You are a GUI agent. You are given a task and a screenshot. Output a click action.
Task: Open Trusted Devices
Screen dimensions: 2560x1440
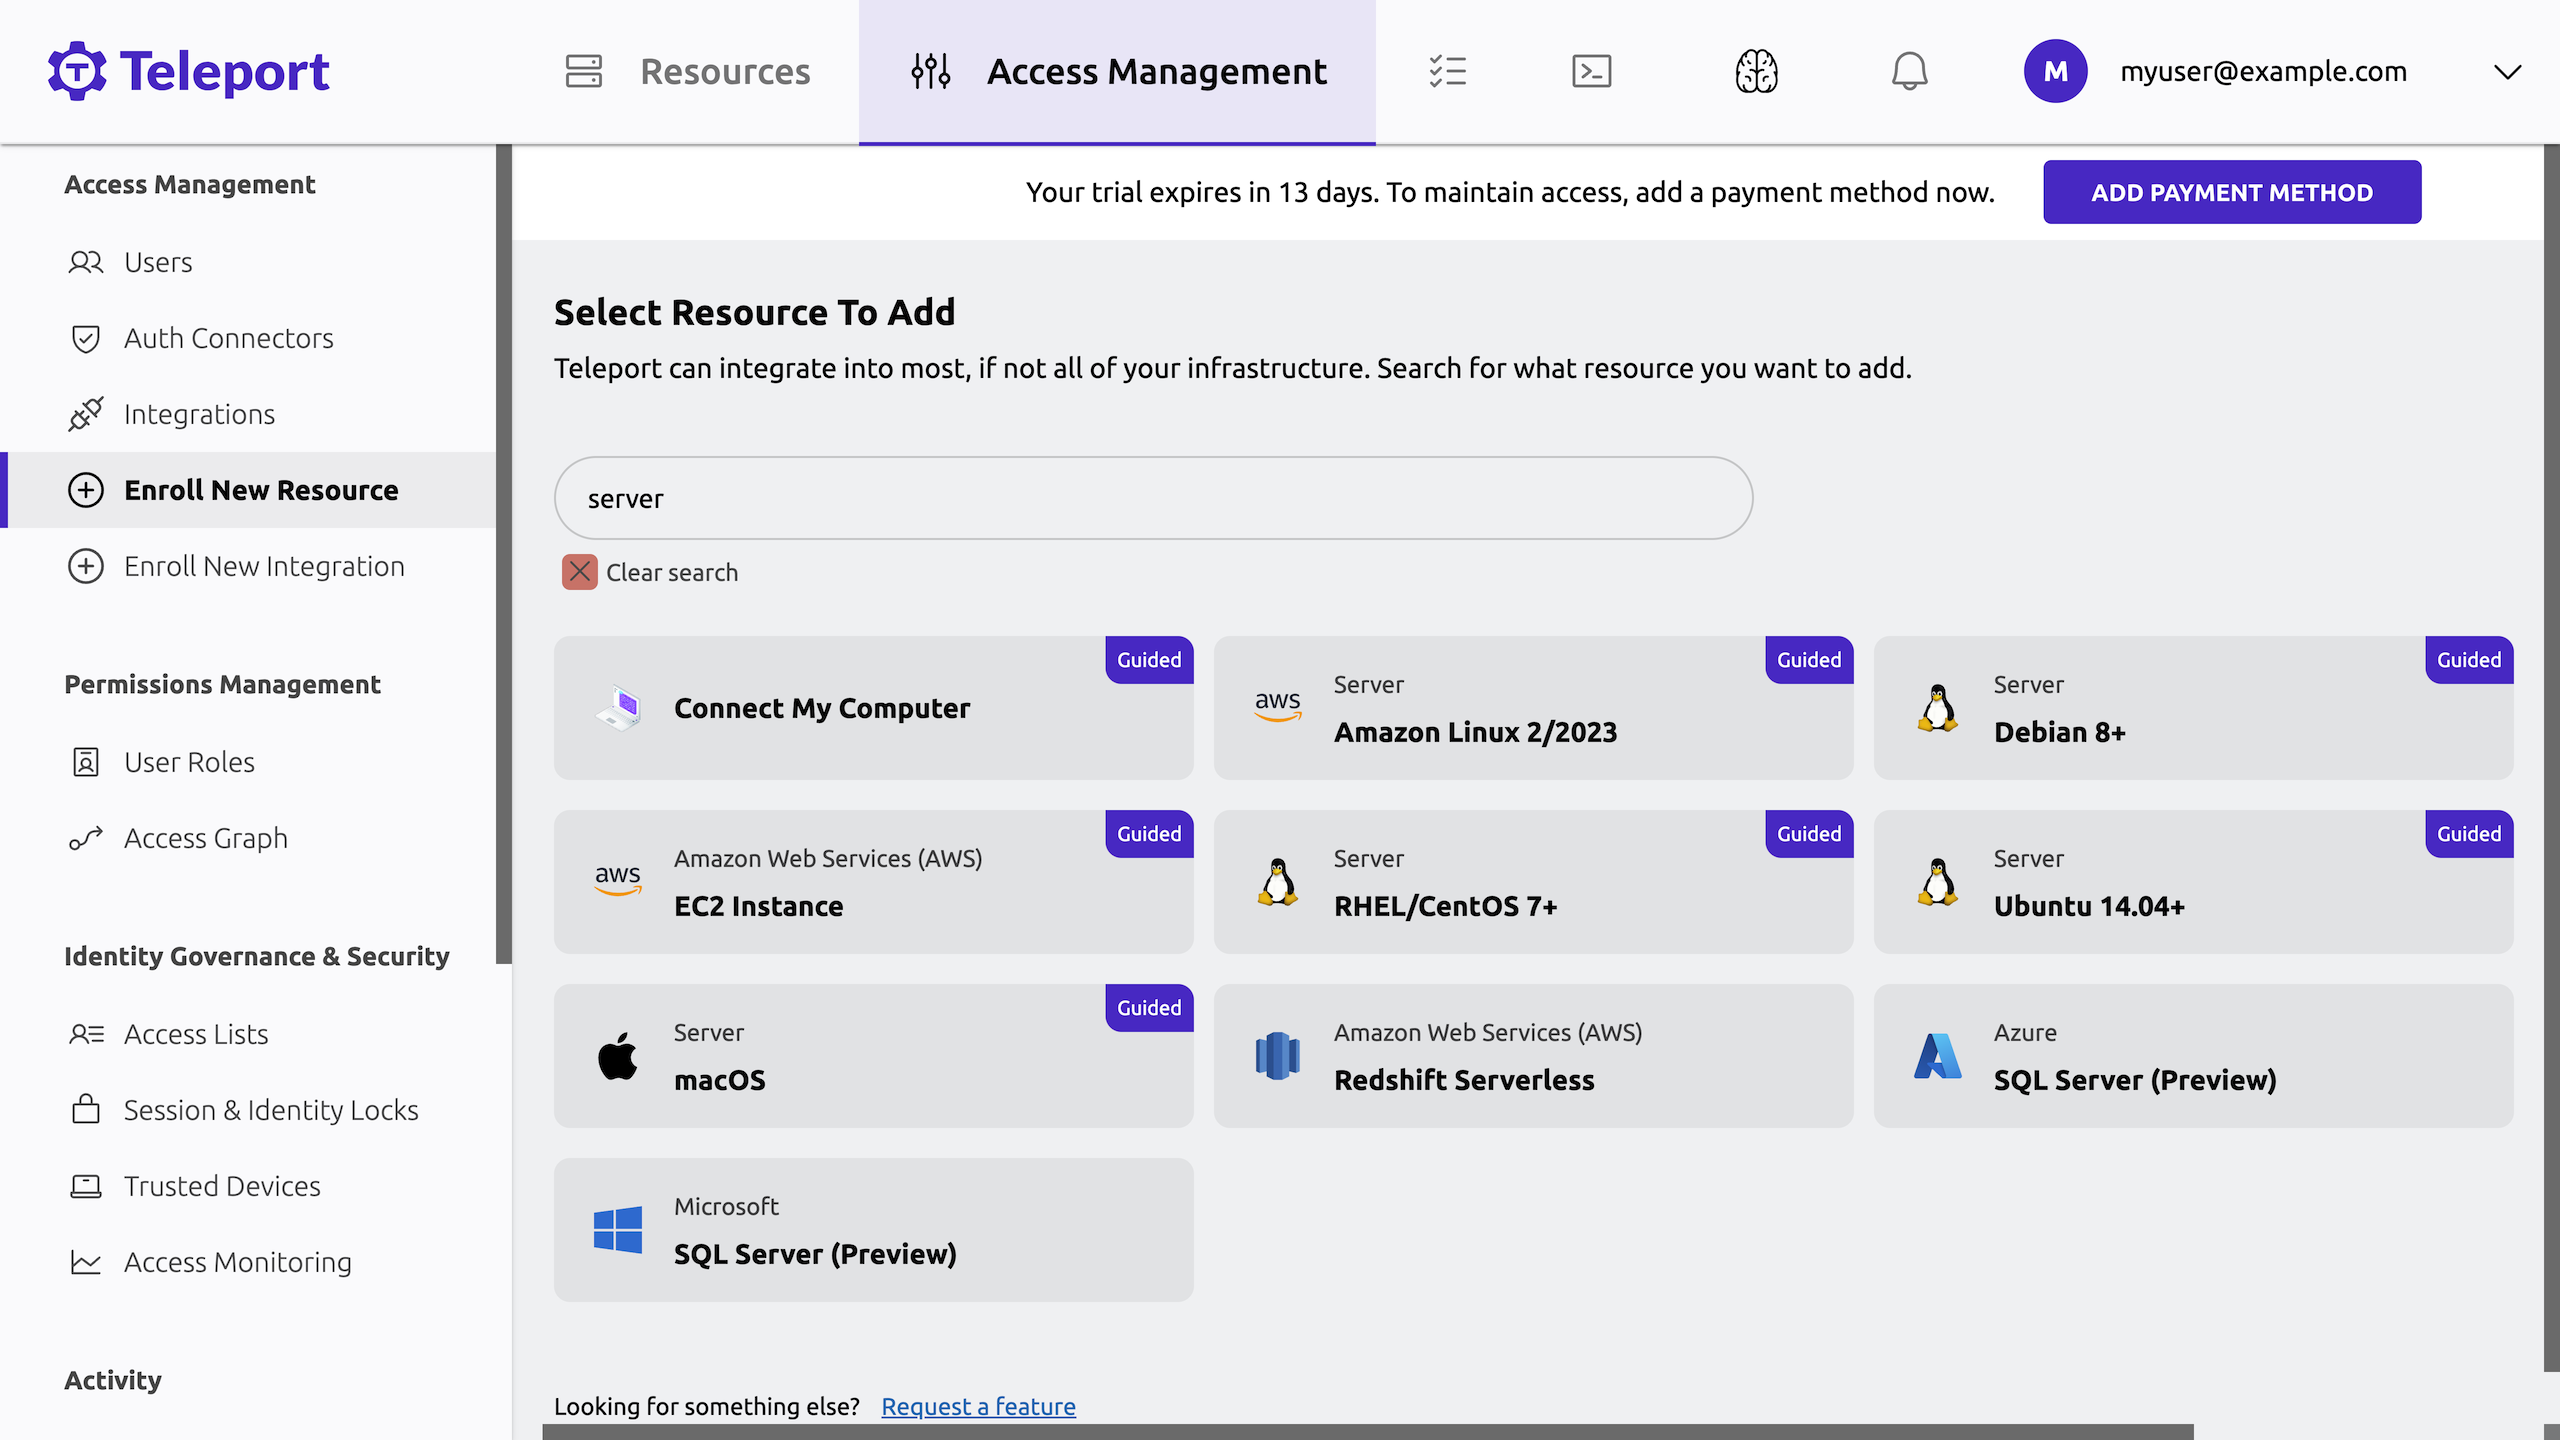coord(220,1186)
